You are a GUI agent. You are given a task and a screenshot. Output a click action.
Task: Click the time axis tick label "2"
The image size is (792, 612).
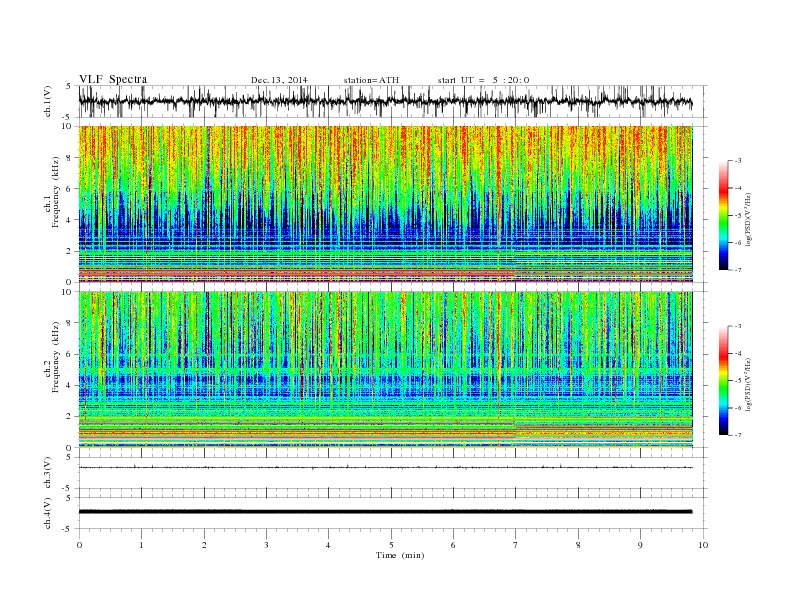pyautogui.click(x=204, y=545)
